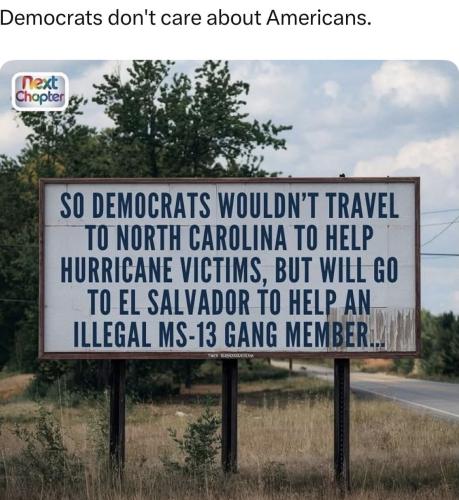
Task: Click the left support post of the billboard
Action: pyautogui.click(x=117, y=416)
